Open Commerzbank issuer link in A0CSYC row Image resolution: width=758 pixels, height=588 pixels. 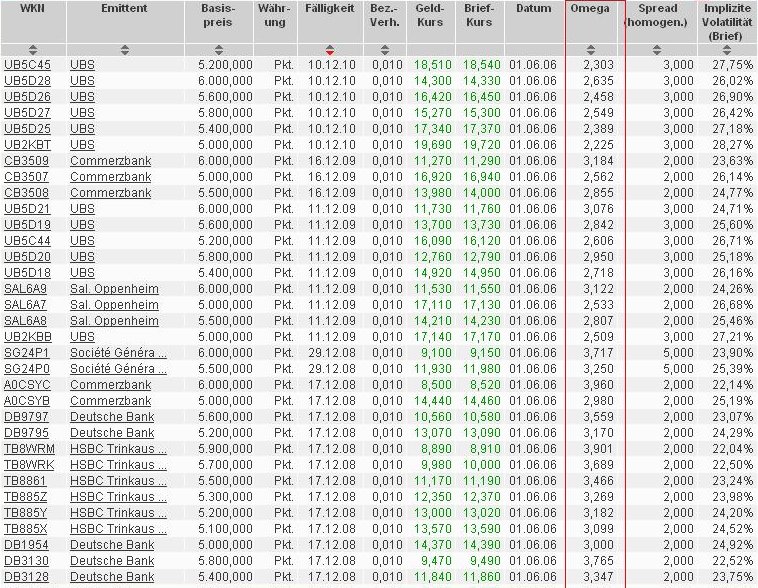[x=110, y=384]
